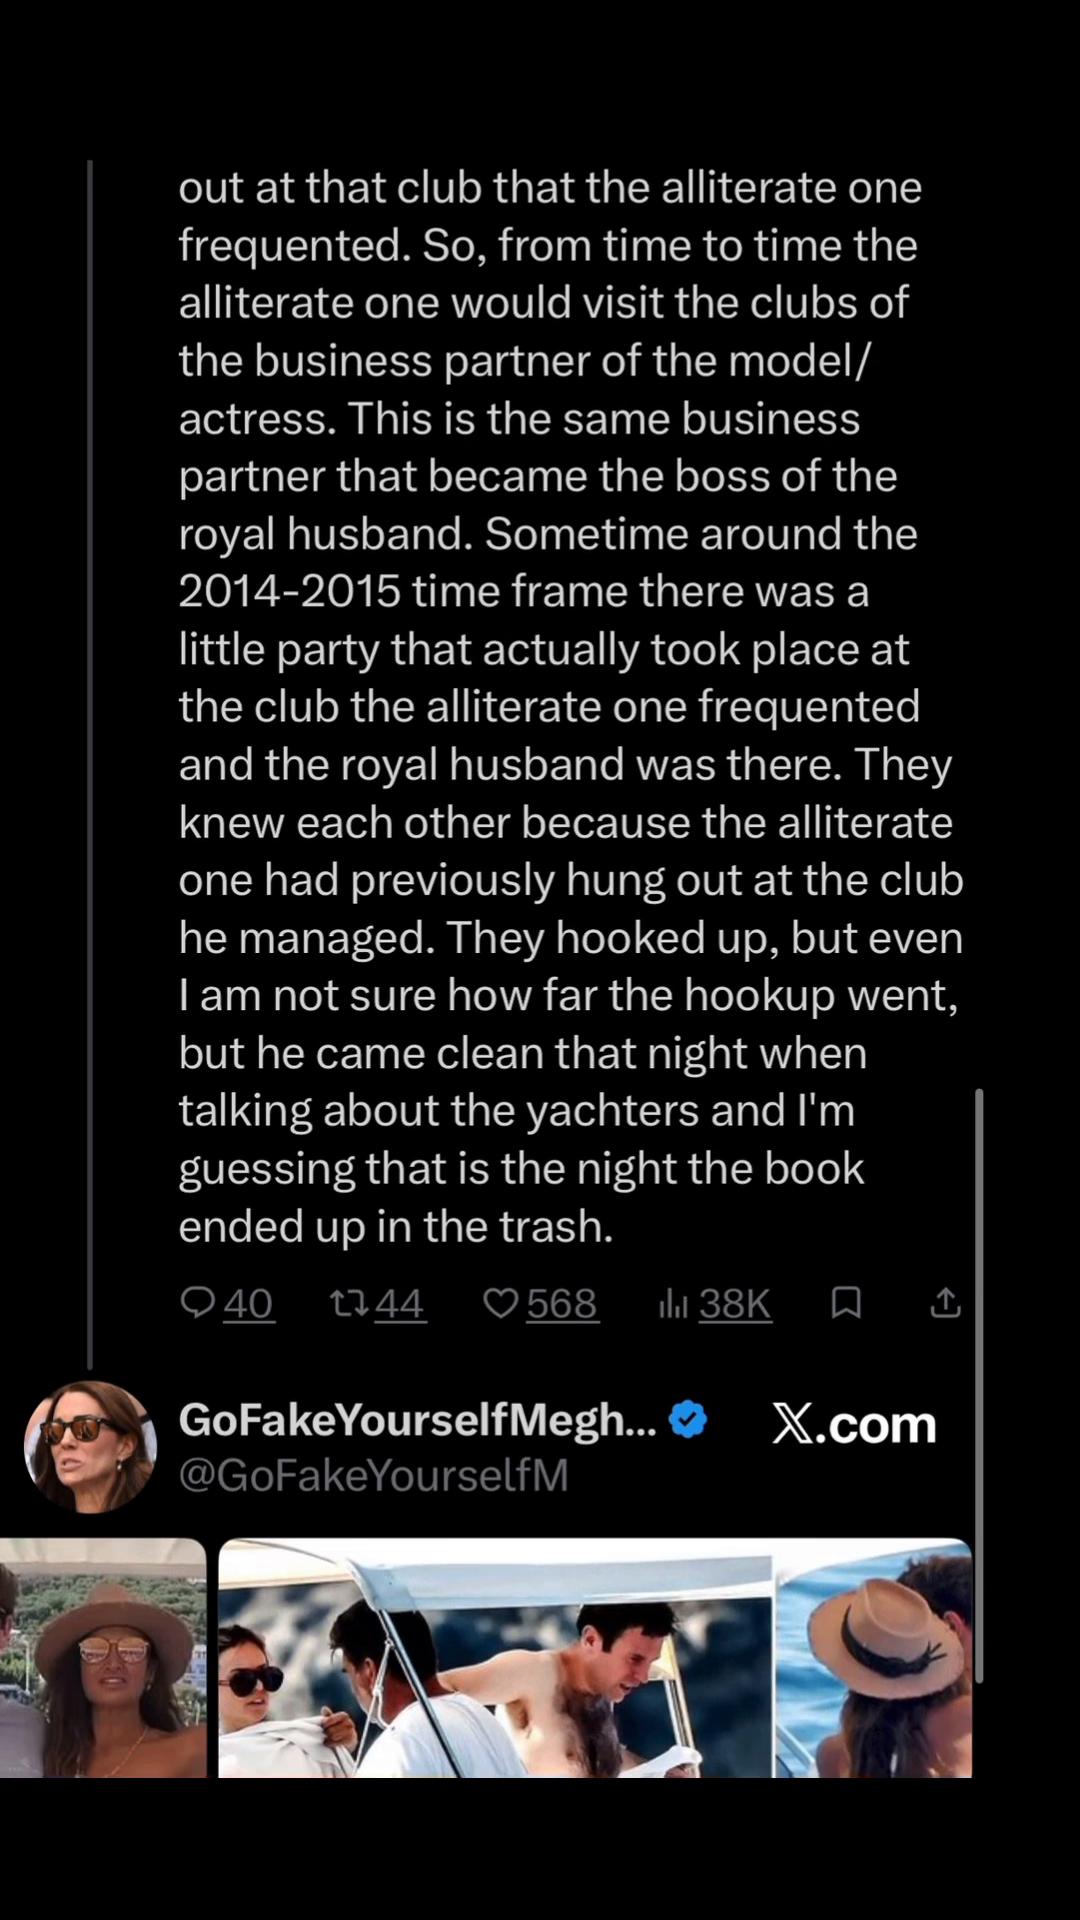1080x1920 pixels.
Task: Open the @GoFakeYourselfM handle
Action: 373,1475
